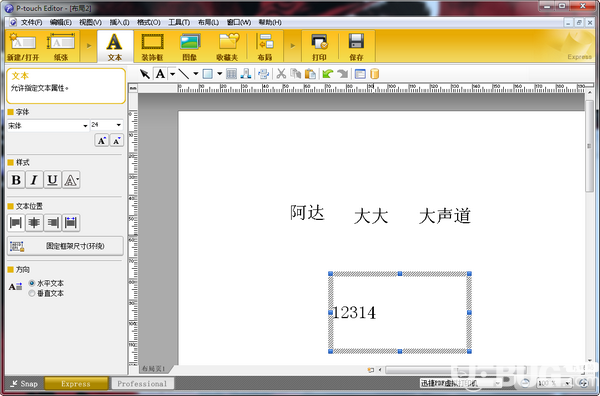Open the Format (格式) menu
The image size is (600, 396).
149,22
